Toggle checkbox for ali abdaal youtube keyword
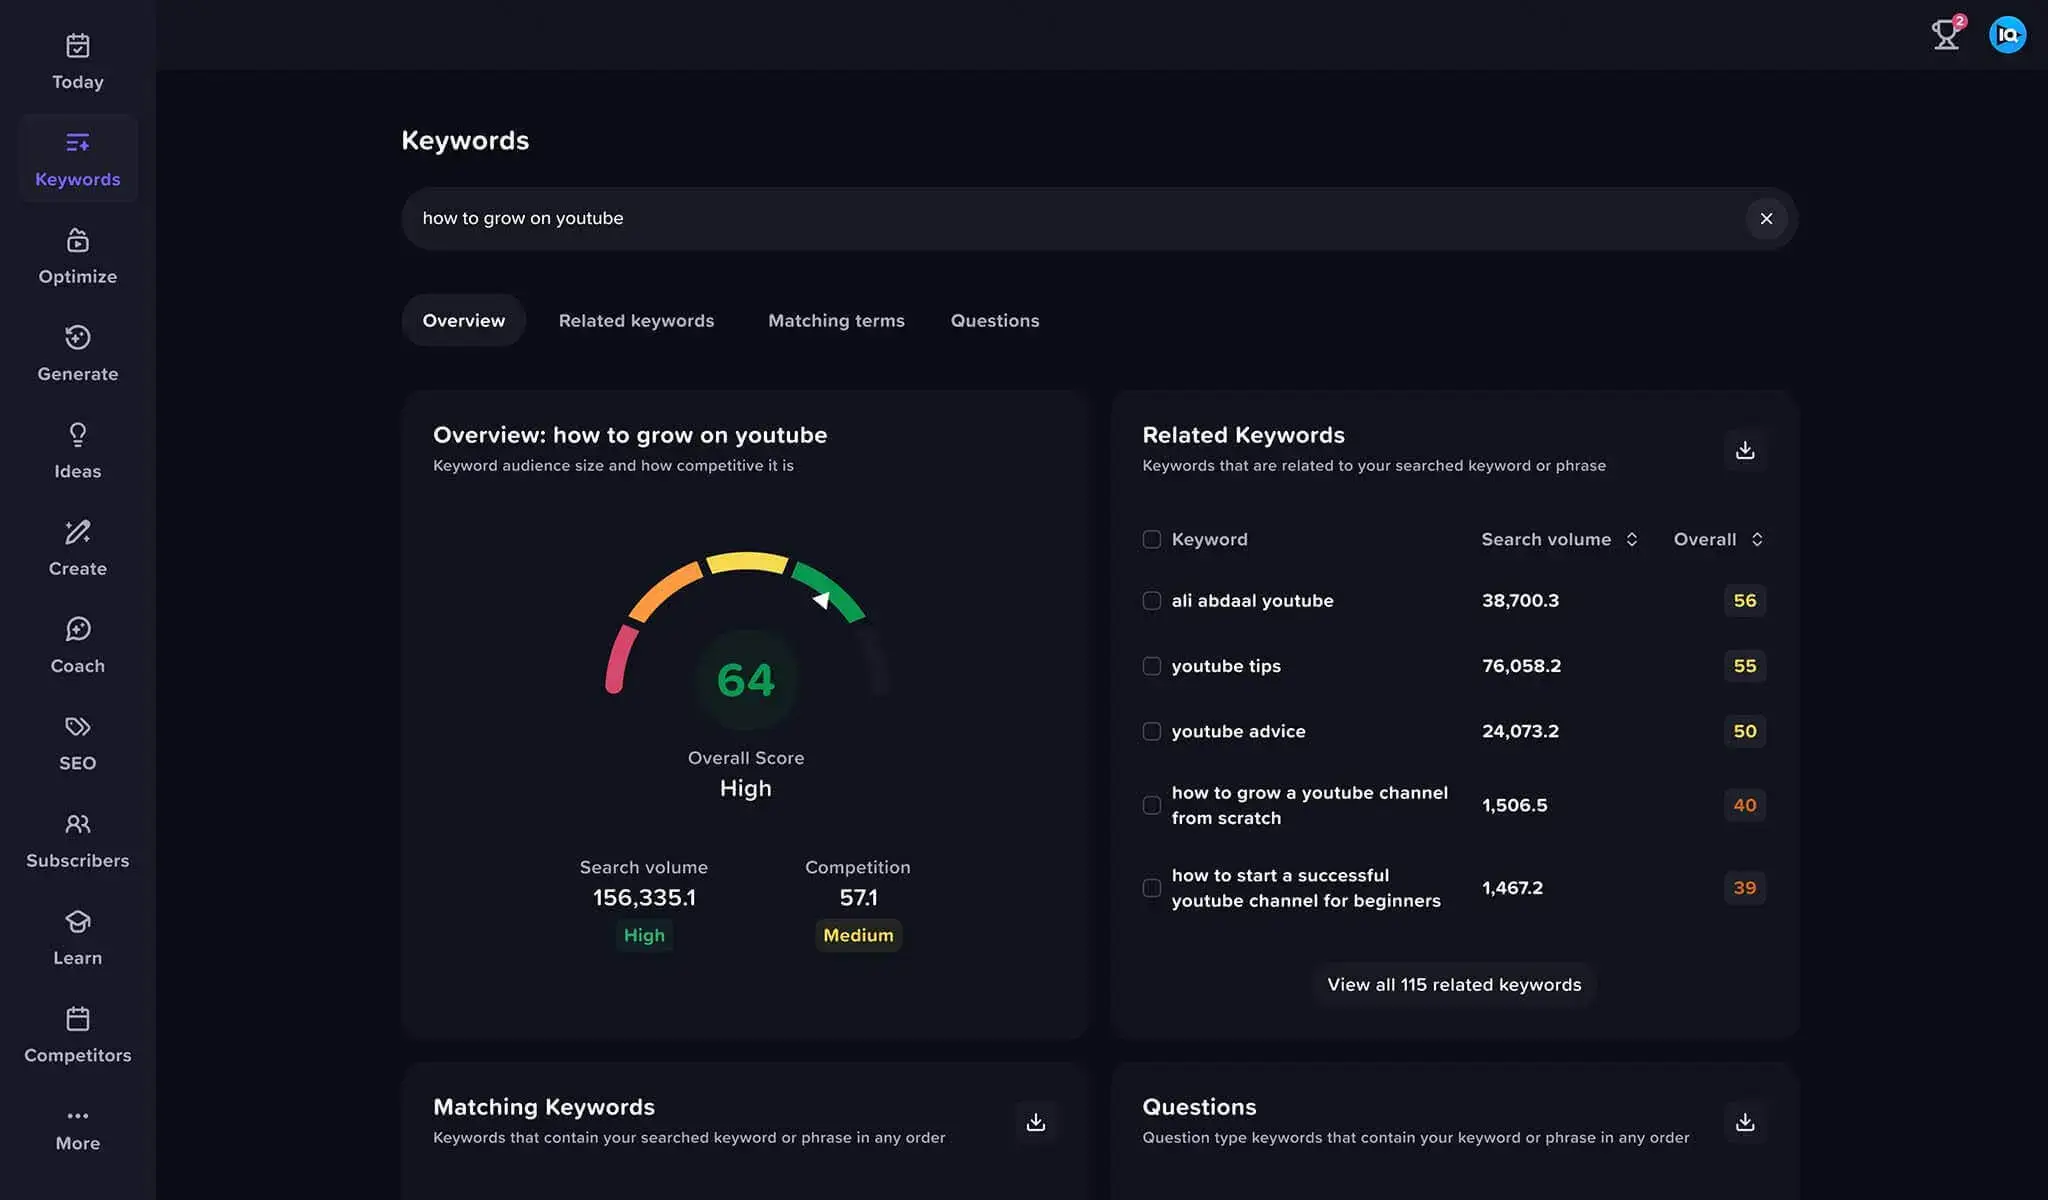This screenshot has width=2048, height=1200. point(1151,600)
